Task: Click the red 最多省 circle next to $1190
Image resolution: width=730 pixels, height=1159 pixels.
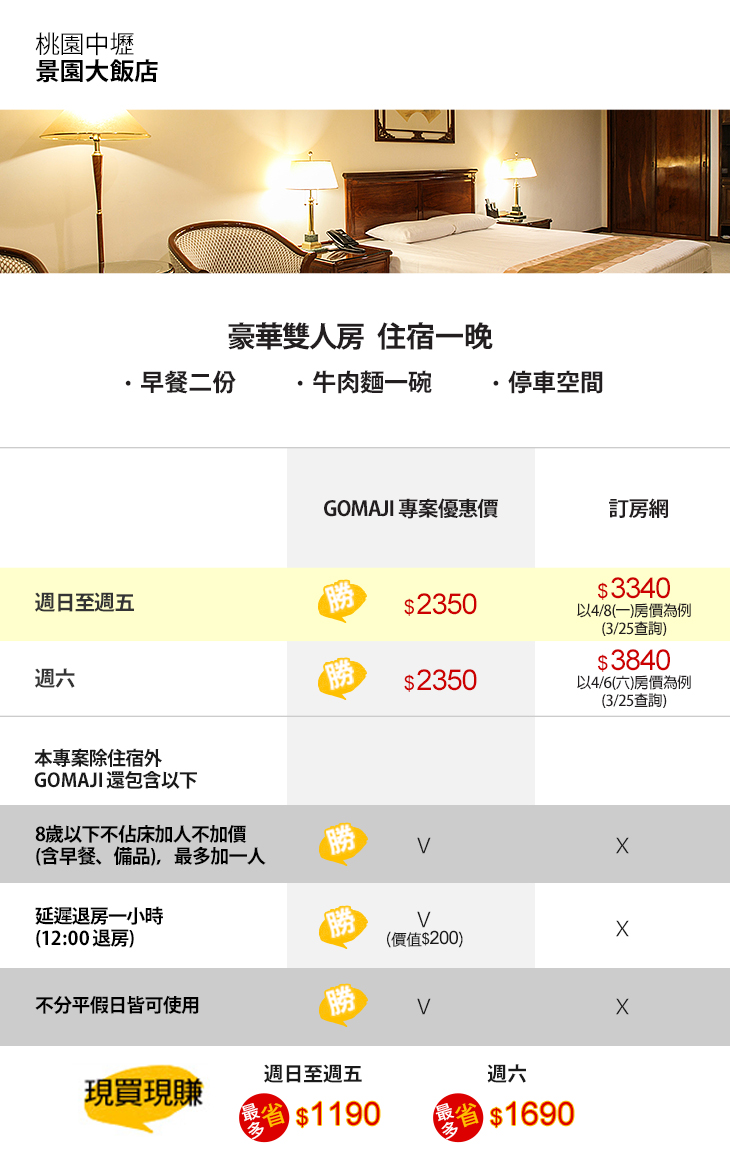Action: (263, 1116)
